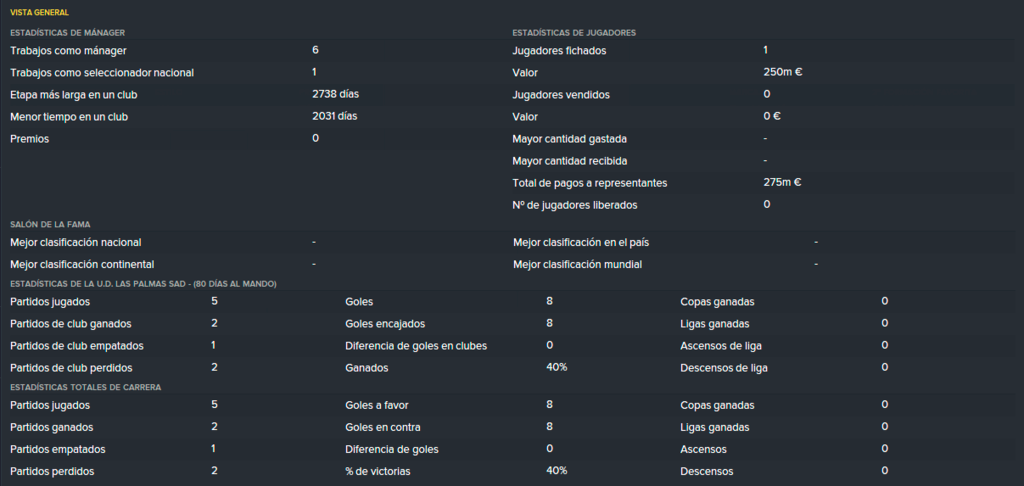Click the U.D. Las Palmas SAD stats header
The image size is (1024, 486).
click(x=143, y=284)
